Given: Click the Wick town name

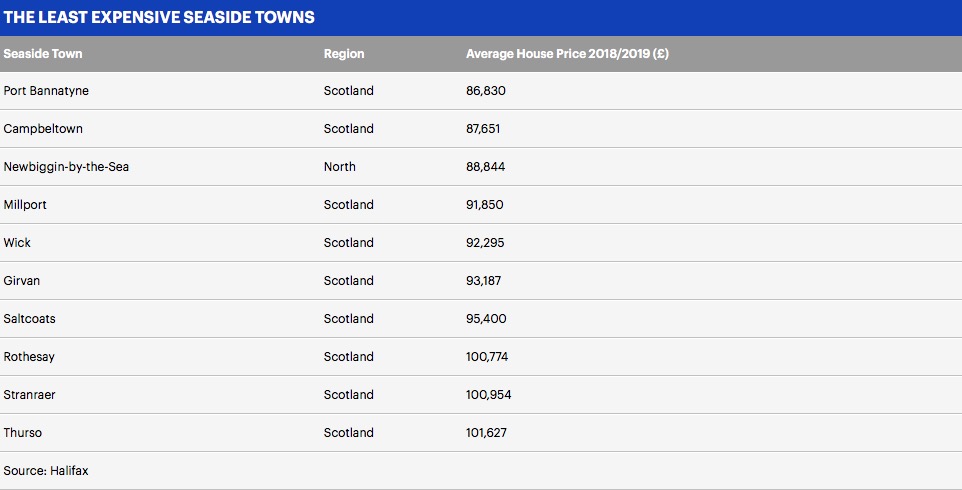Looking at the screenshot, I should pos(17,243).
